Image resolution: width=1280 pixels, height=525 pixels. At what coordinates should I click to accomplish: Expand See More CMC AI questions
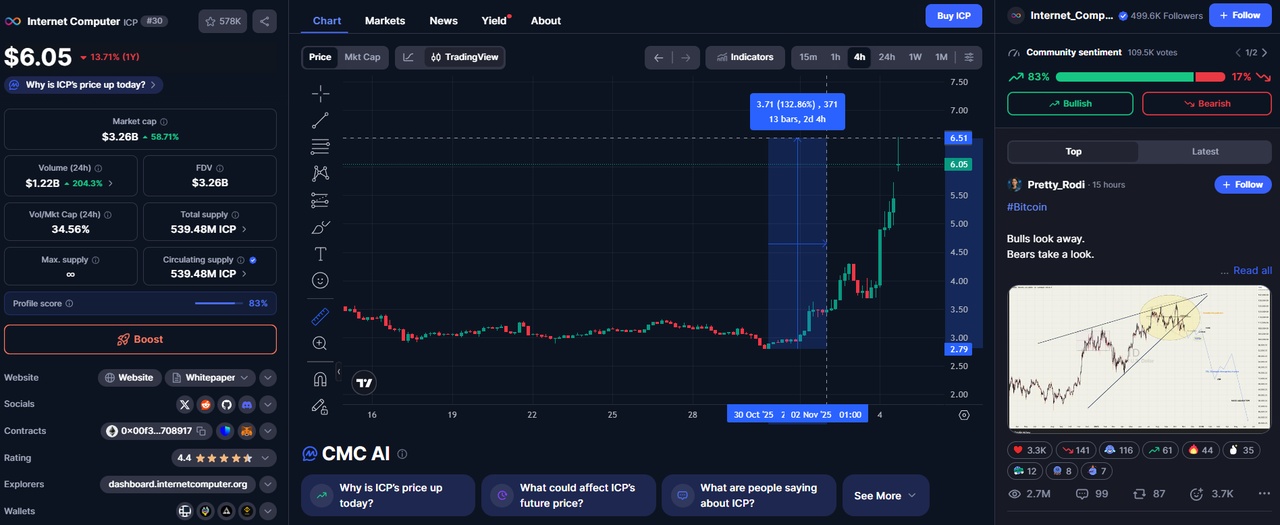click(885, 496)
